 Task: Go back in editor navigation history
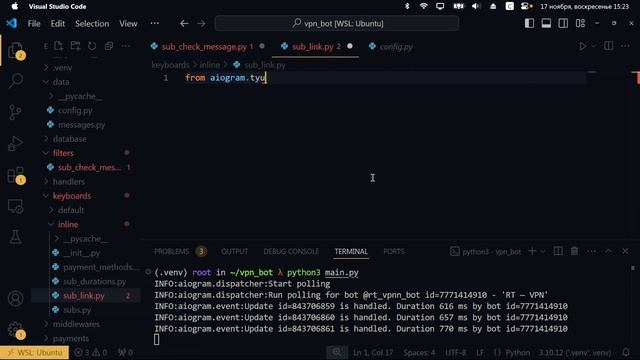(184, 24)
